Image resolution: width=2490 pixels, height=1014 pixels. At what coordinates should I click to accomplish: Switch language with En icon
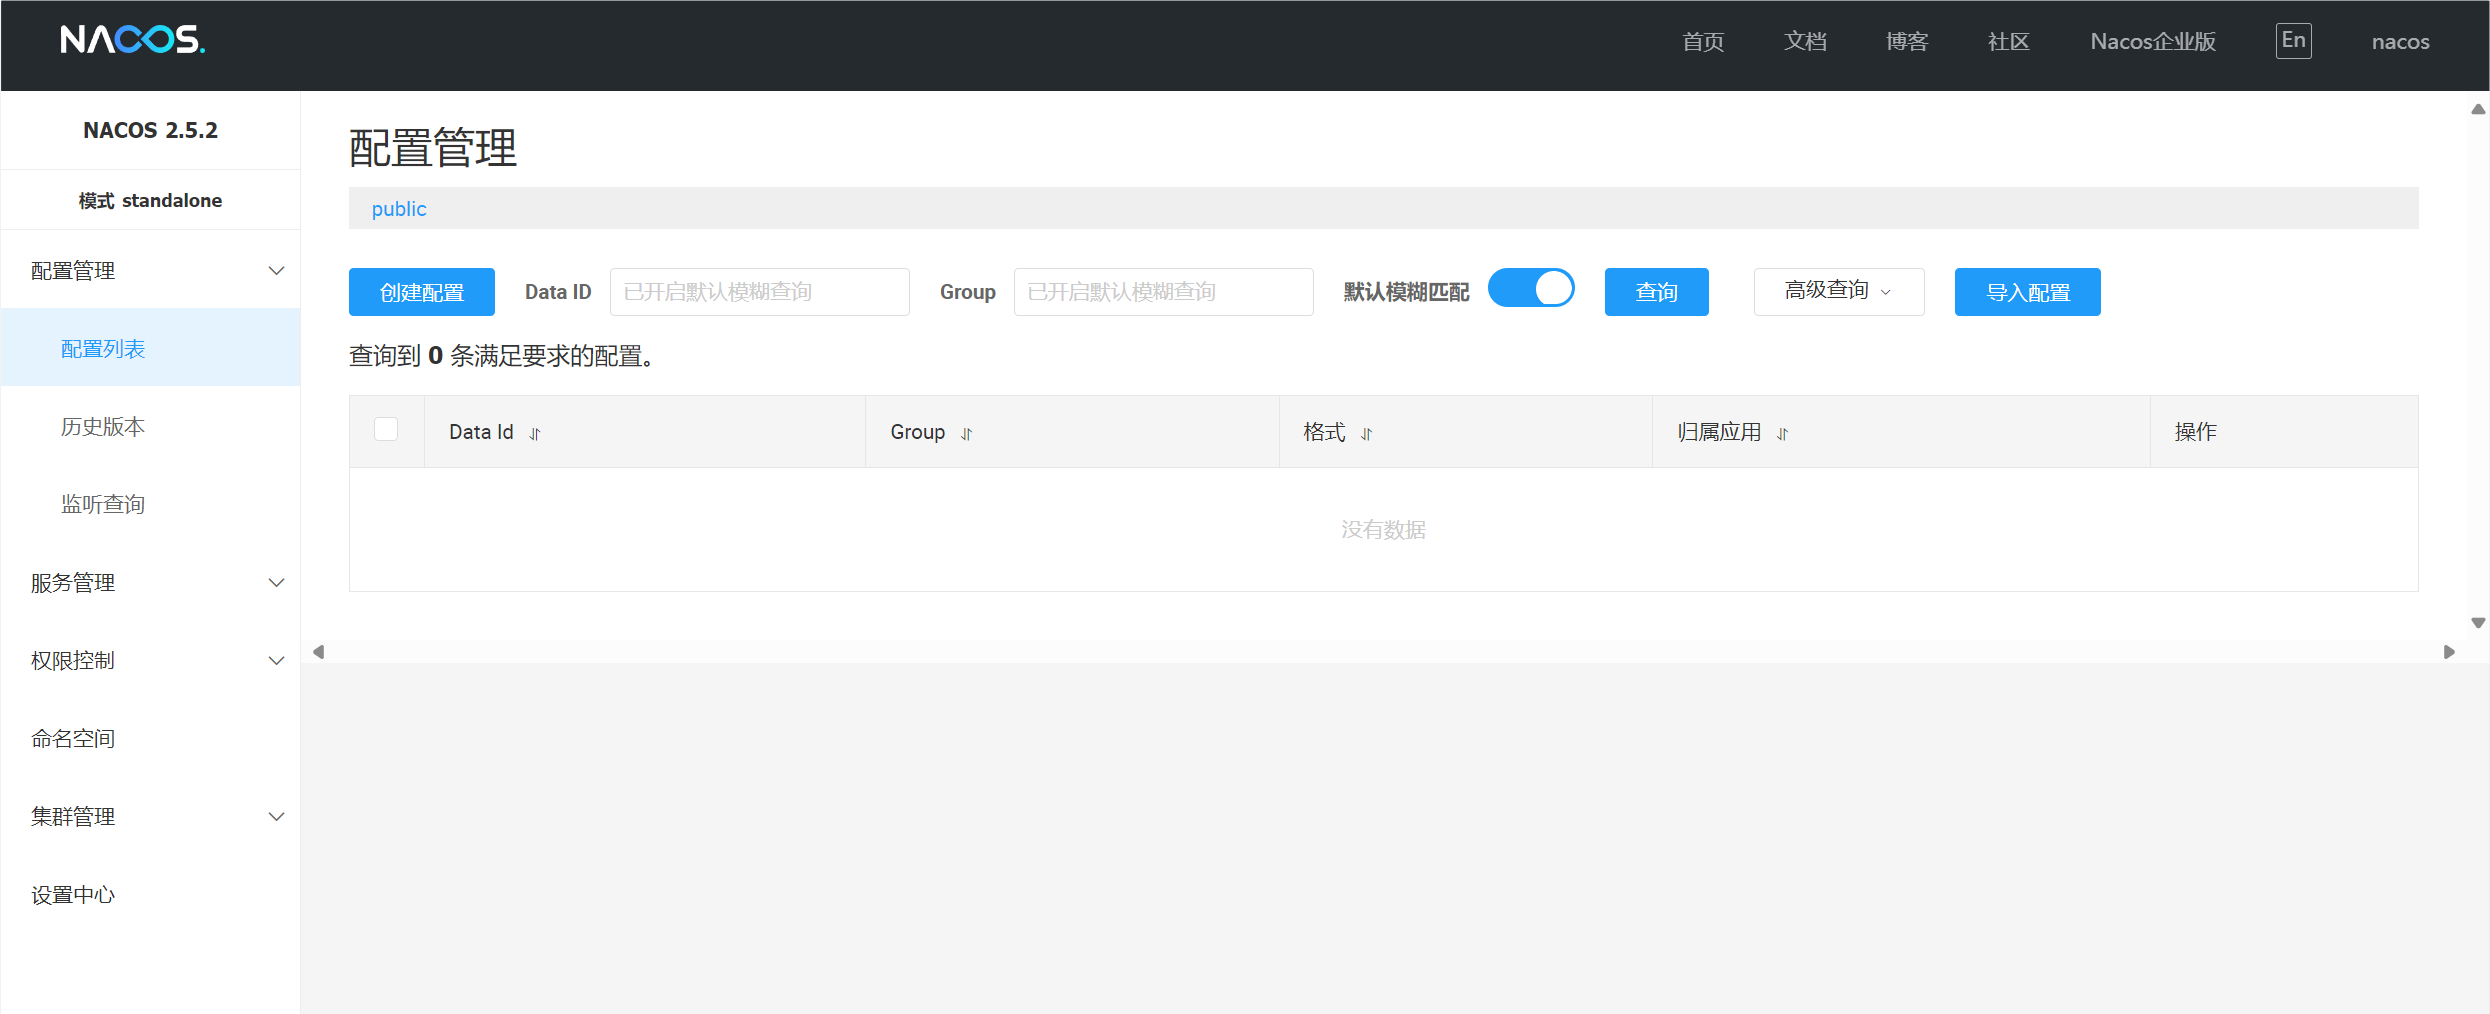(x=2293, y=41)
